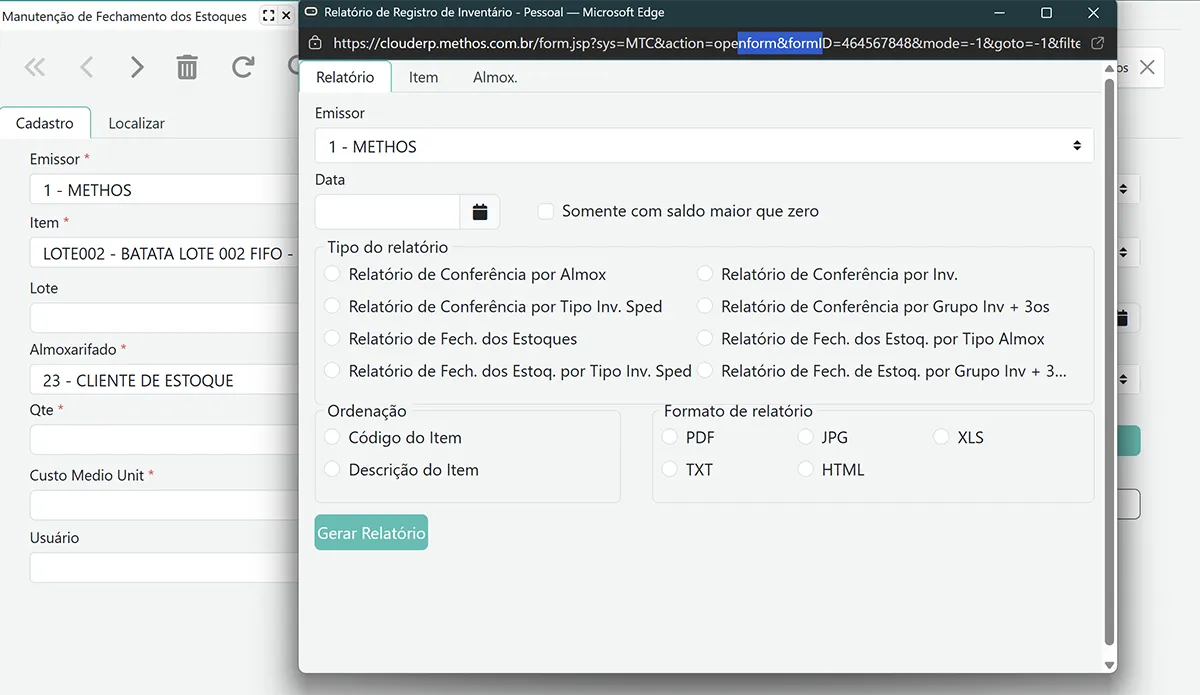The image size is (1200, 695).
Task: Click Custo Medio Unit input field
Action: pos(164,505)
